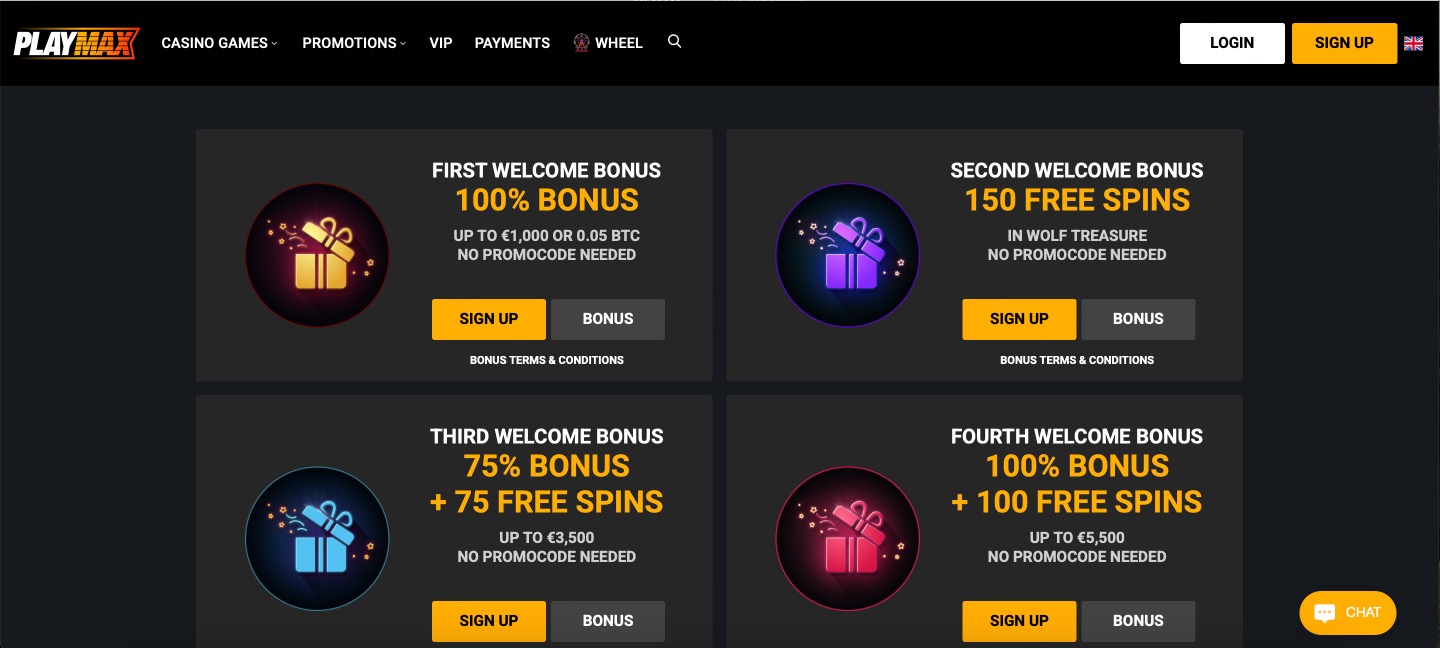Click Bonus under Second Welcome Bonus
This screenshot has height=648, width=1440.
click(1138, 319)
